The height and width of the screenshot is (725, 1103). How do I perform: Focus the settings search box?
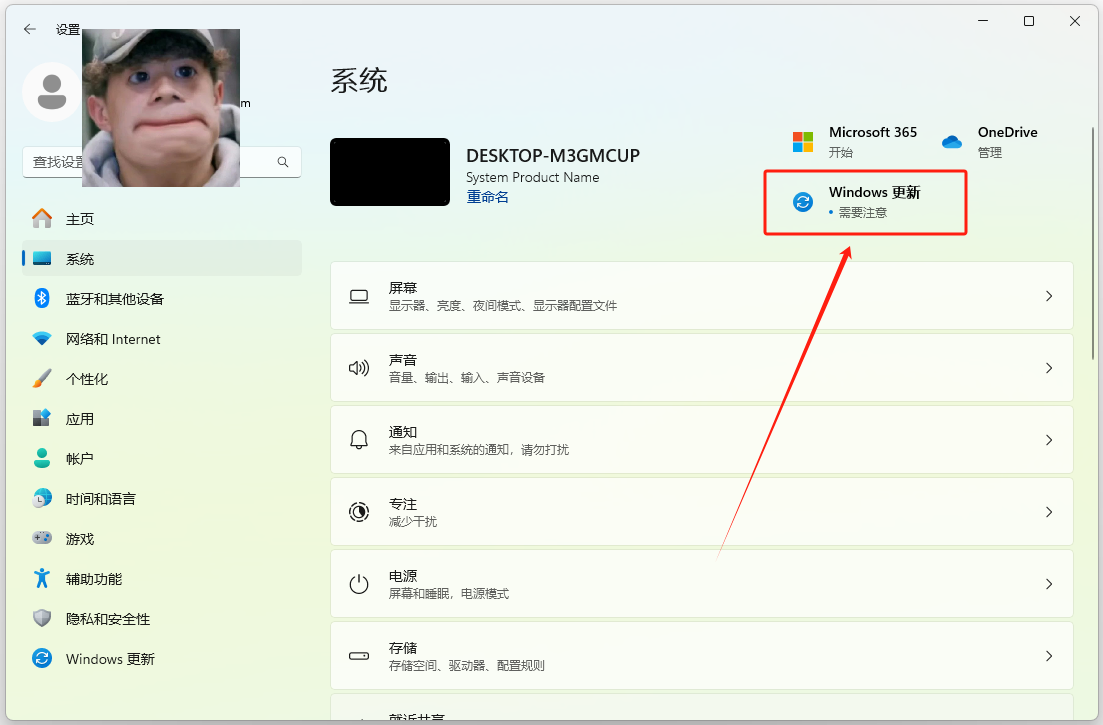162,162
